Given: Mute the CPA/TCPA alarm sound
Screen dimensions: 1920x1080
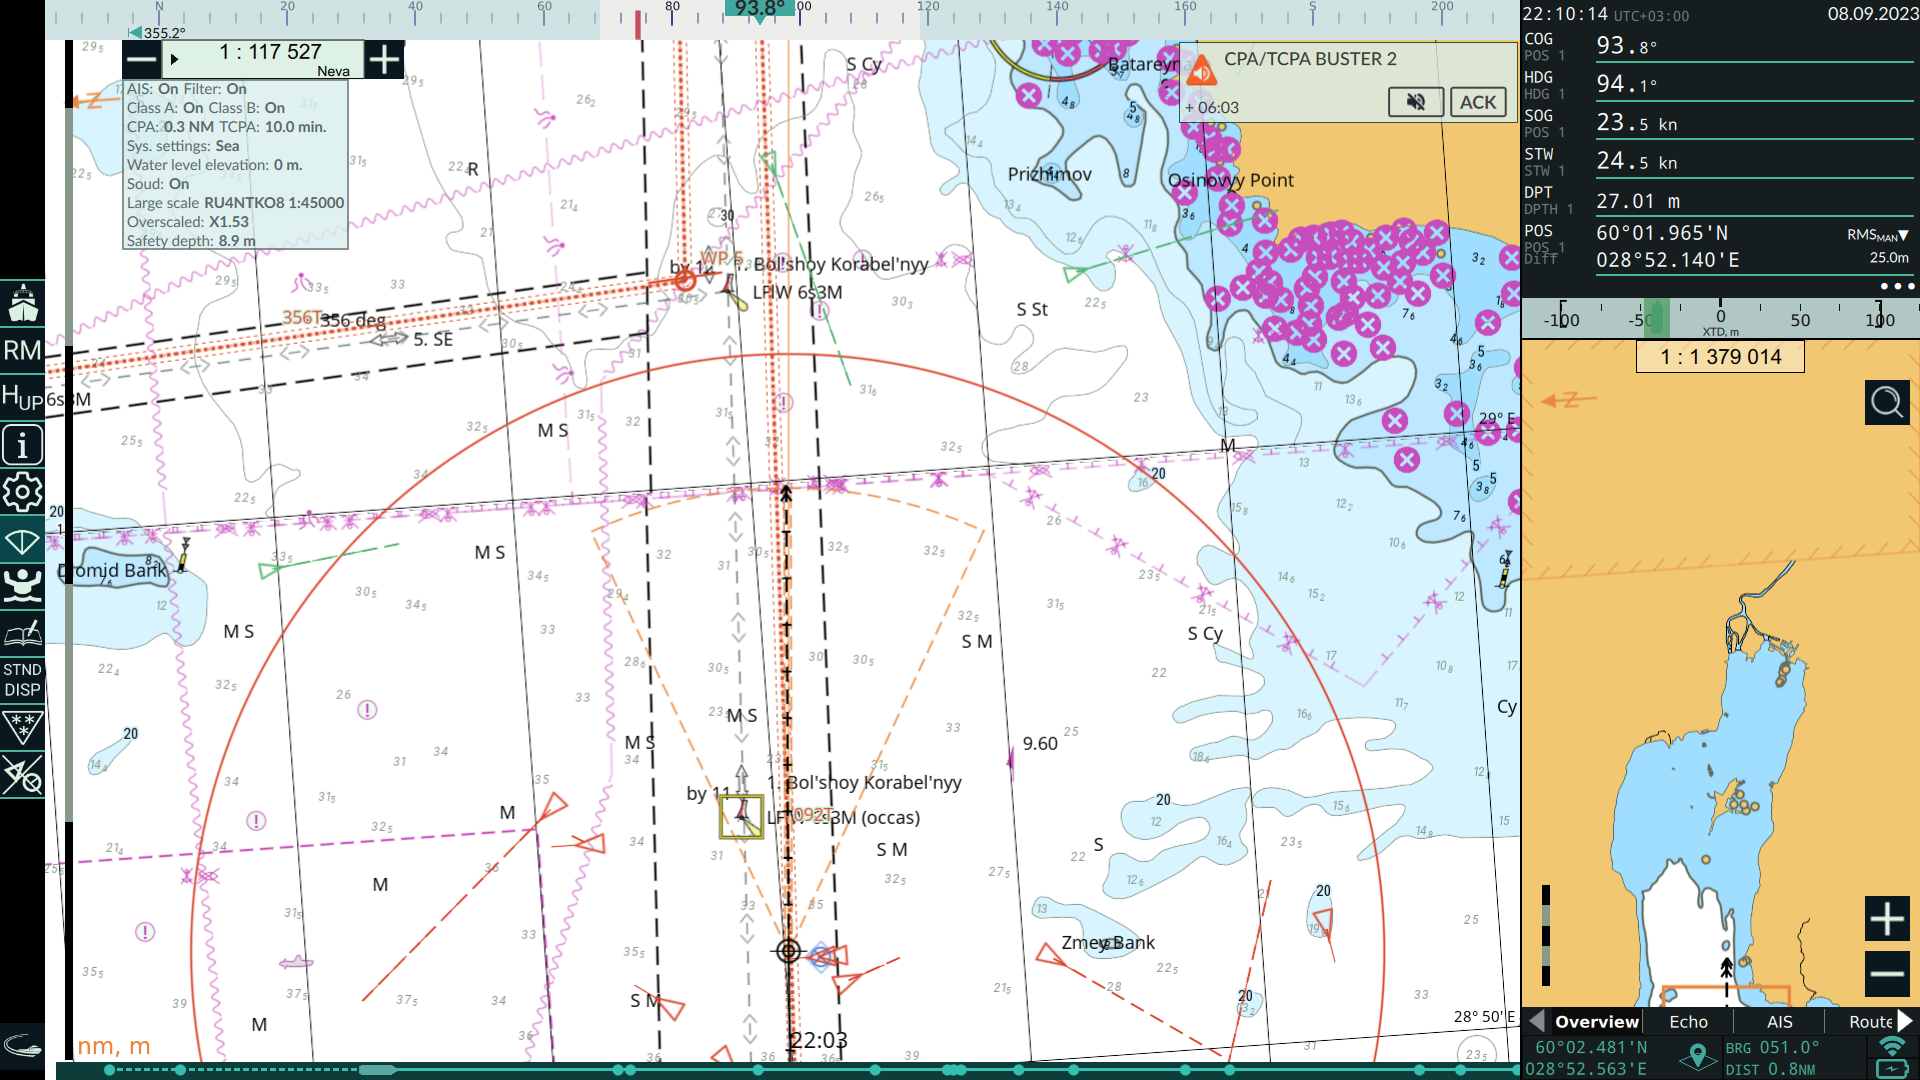Looking at the screenshot, I should pos(1416,102).
